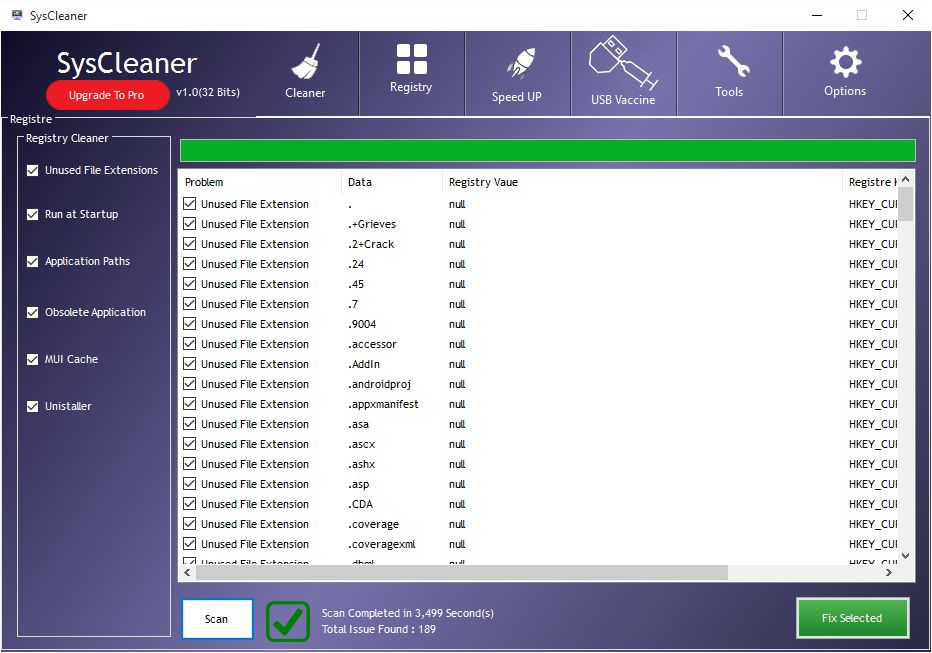
Task: Click the Cleaner tab label
Action: point(305,93)
